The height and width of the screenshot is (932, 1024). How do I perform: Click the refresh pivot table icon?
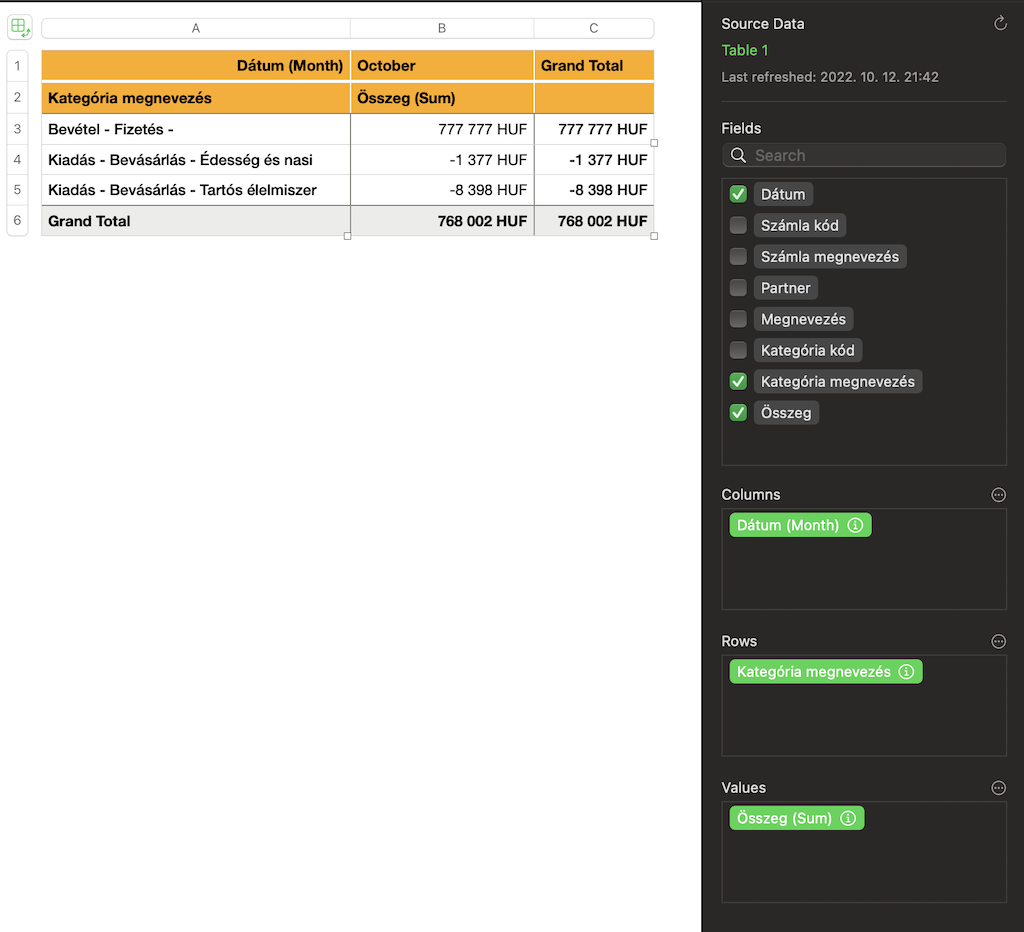pos(1000,24)
